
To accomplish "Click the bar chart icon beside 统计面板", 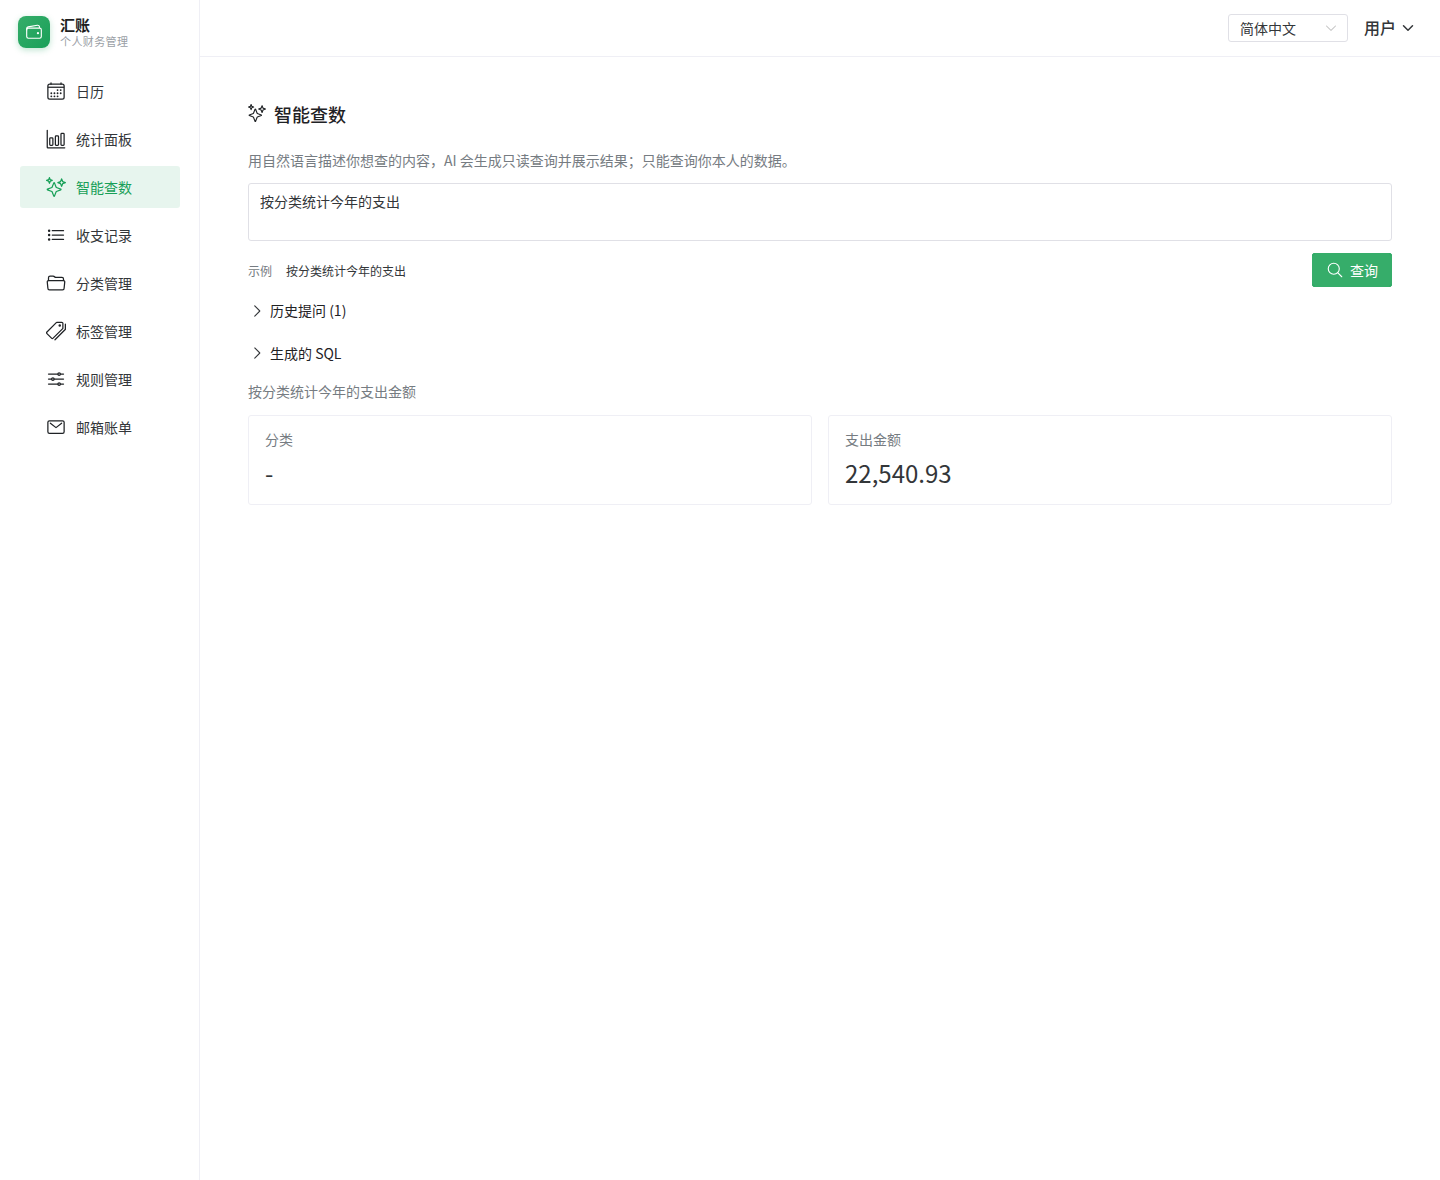I will (56, 140).
